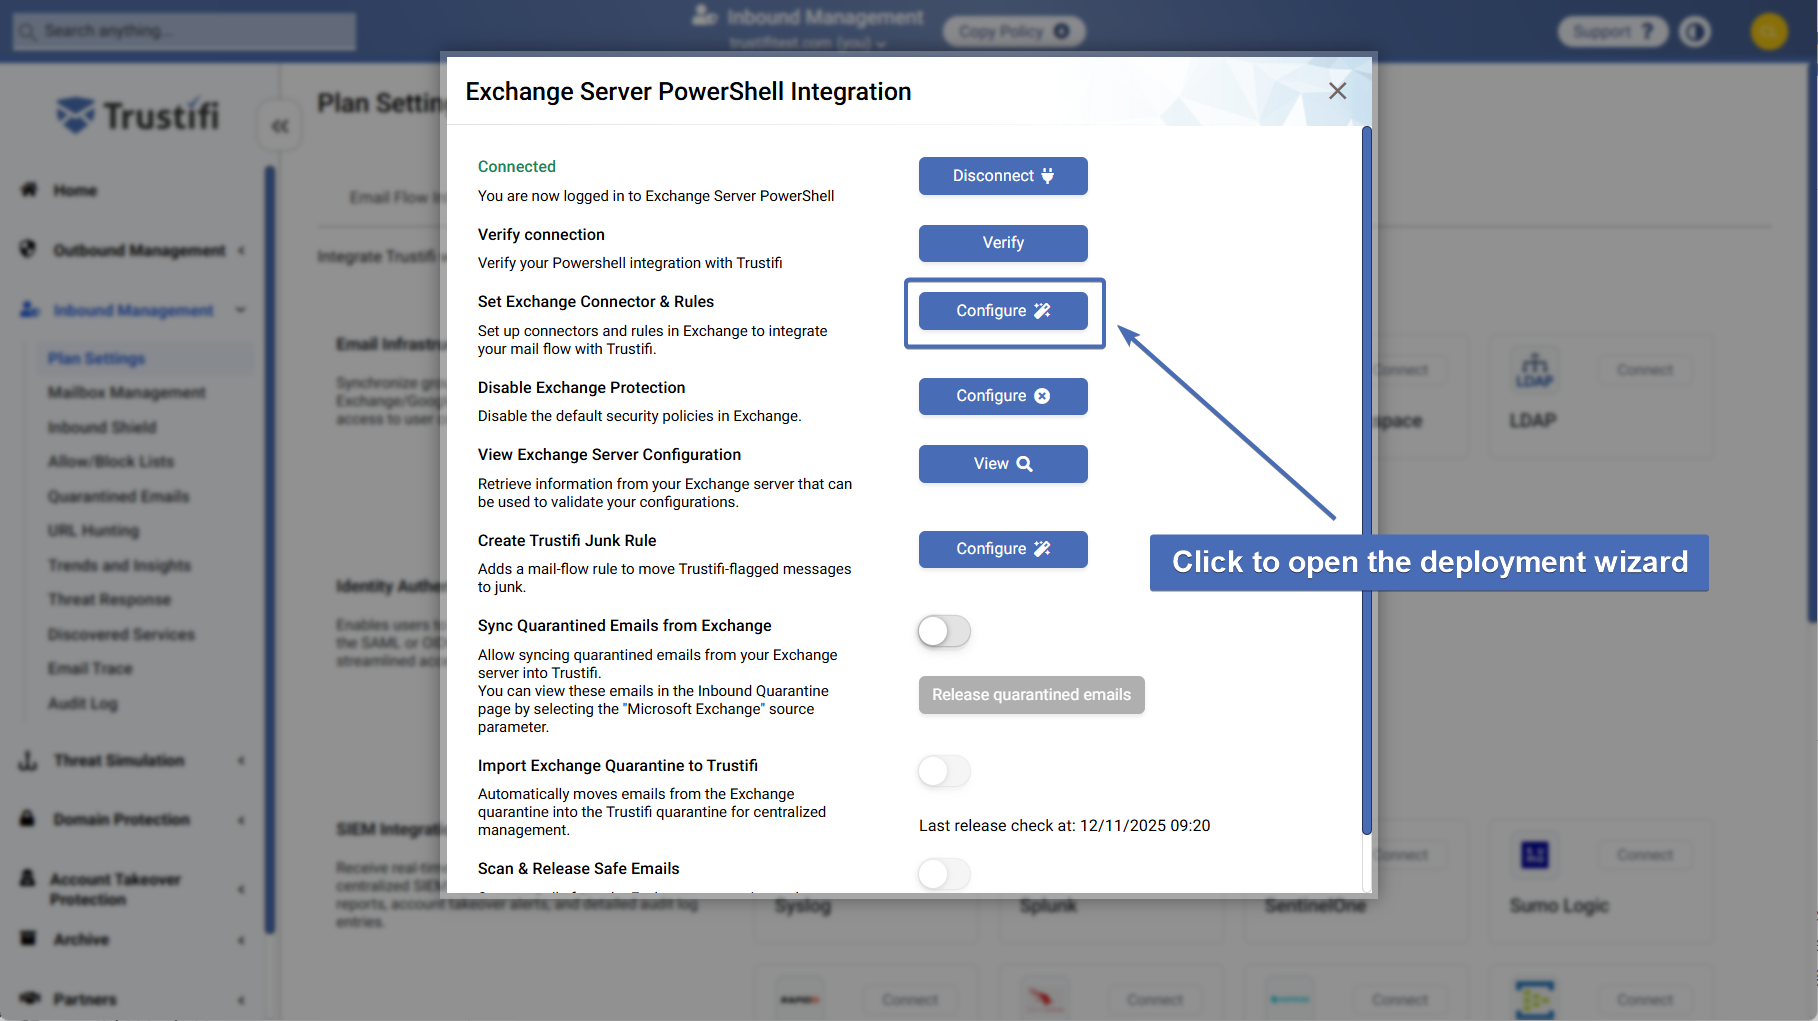Click the Sumo Logic integration icon
The height and width of the screenshot is (1021, 1818).
[1535, 855]
